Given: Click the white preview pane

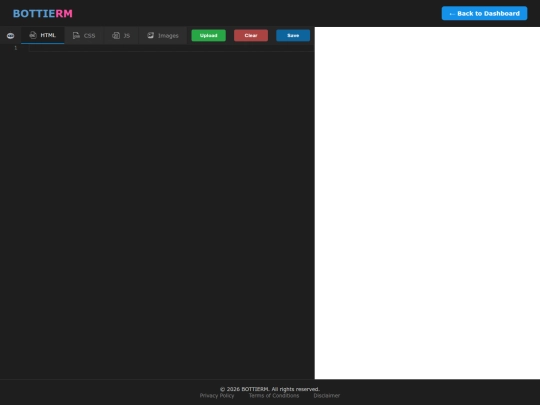Looking at the screenshot, I should pos(427,203).
